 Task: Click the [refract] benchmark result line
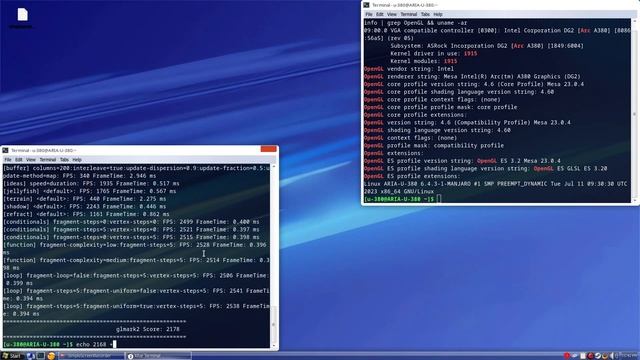(86, 214)
